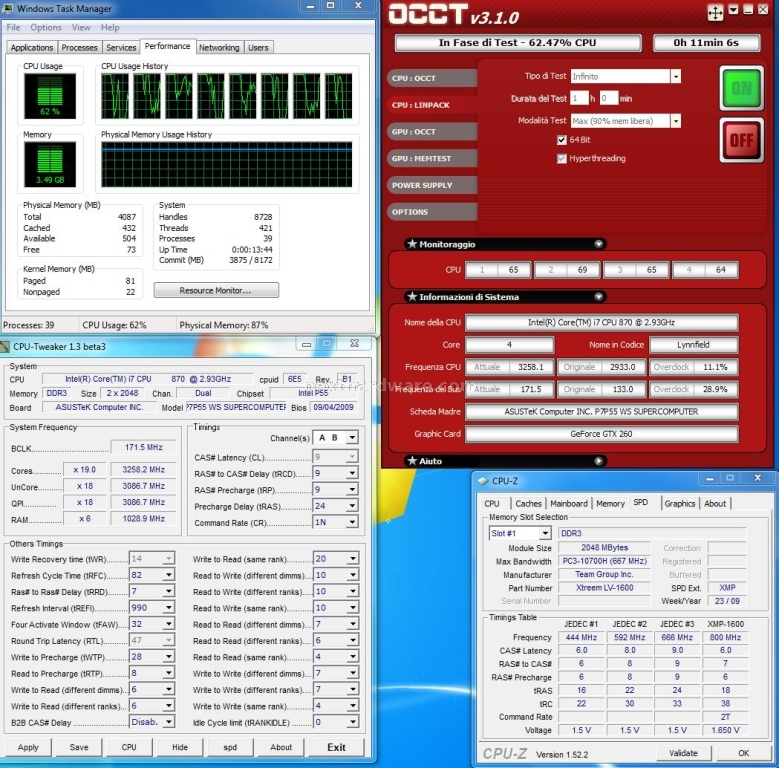779x768 pixels.
Task: Switch to the Graphics tab in CPU-Z
Action: coord(680,504)
